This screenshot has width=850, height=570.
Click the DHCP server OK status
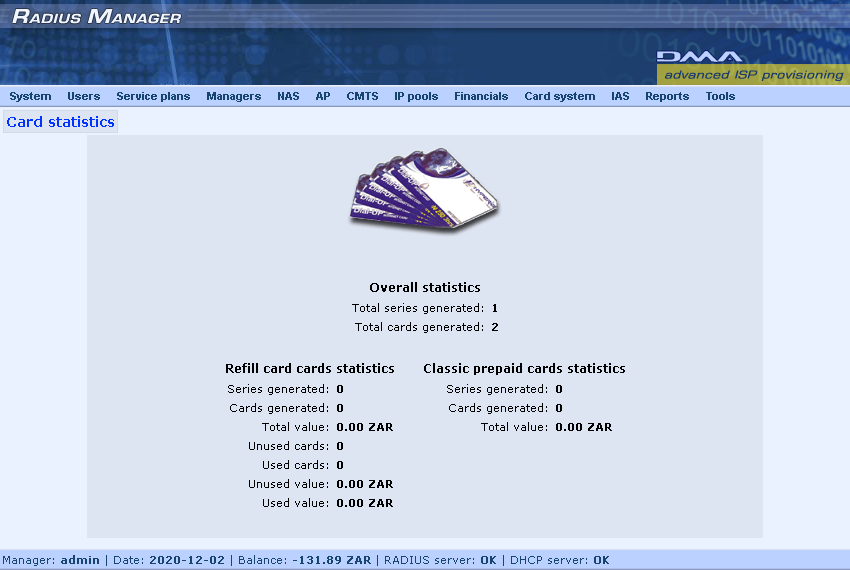(559, 560)
